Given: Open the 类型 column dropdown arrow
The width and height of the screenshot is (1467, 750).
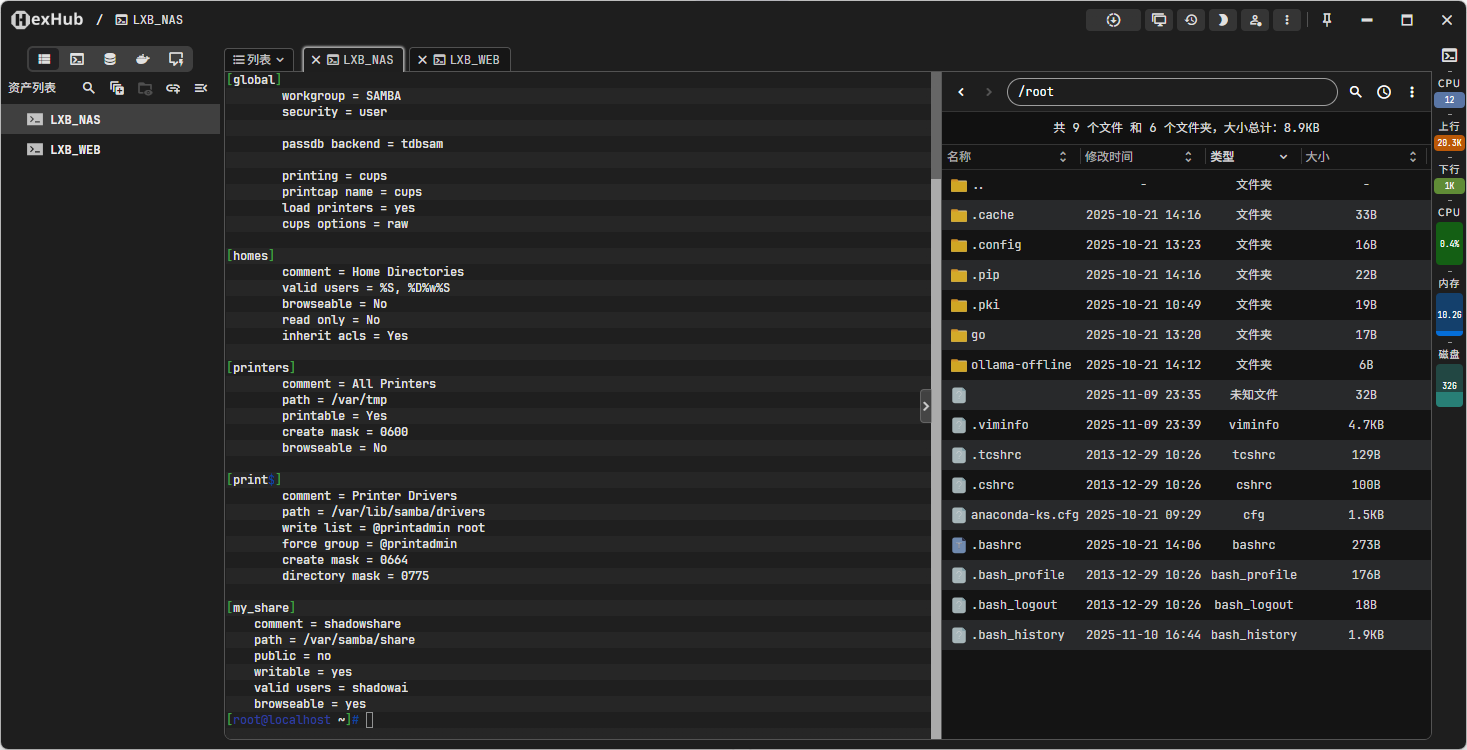Looking at the screenshot, I should pyautogui.click(x=1283, y=157).
